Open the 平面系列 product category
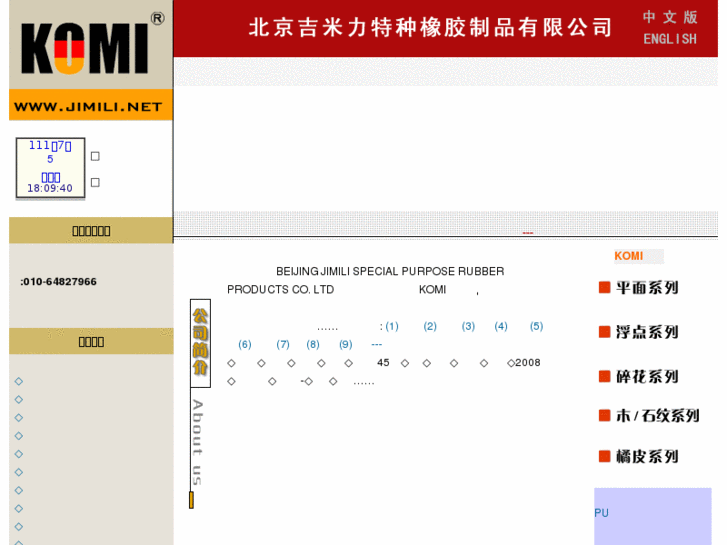 pos(647,288)
